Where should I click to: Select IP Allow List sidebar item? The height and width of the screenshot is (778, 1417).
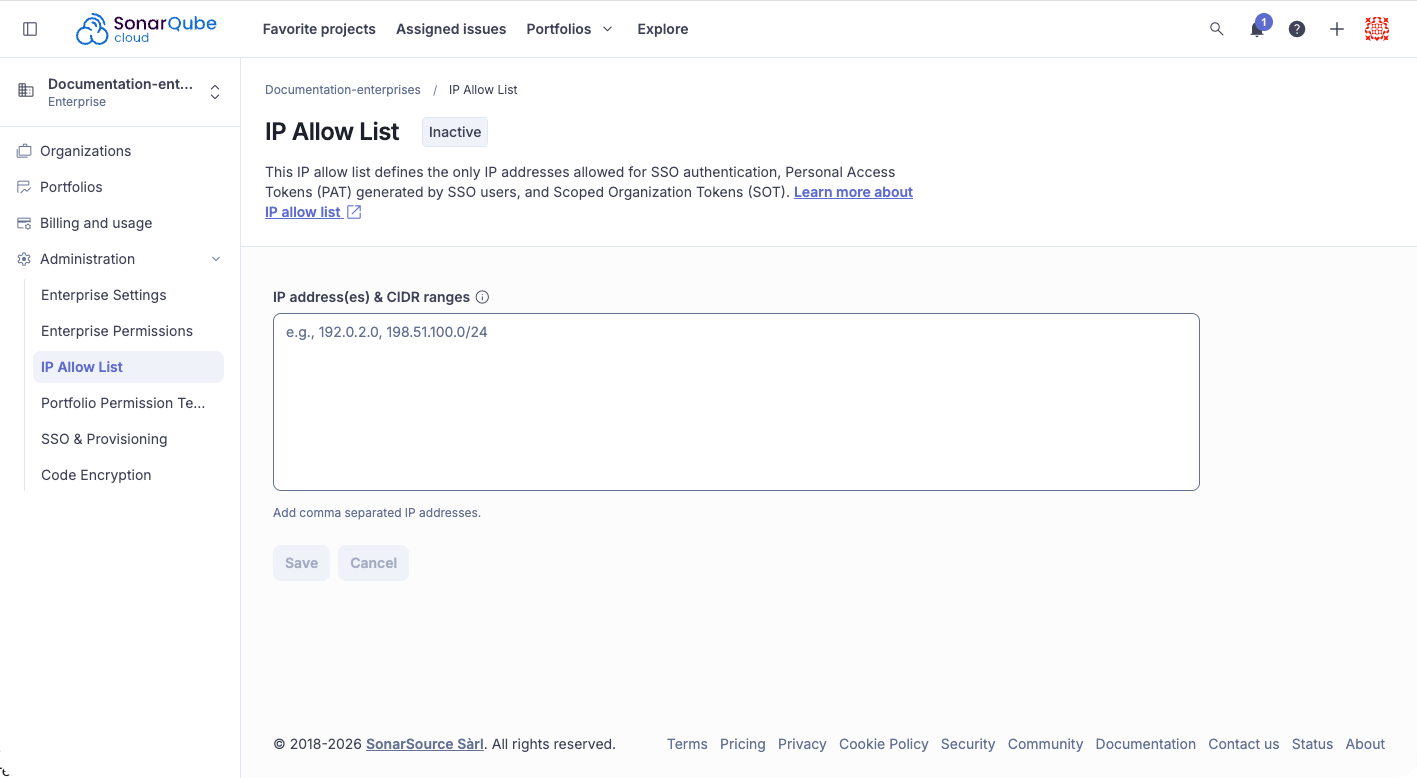128,367
